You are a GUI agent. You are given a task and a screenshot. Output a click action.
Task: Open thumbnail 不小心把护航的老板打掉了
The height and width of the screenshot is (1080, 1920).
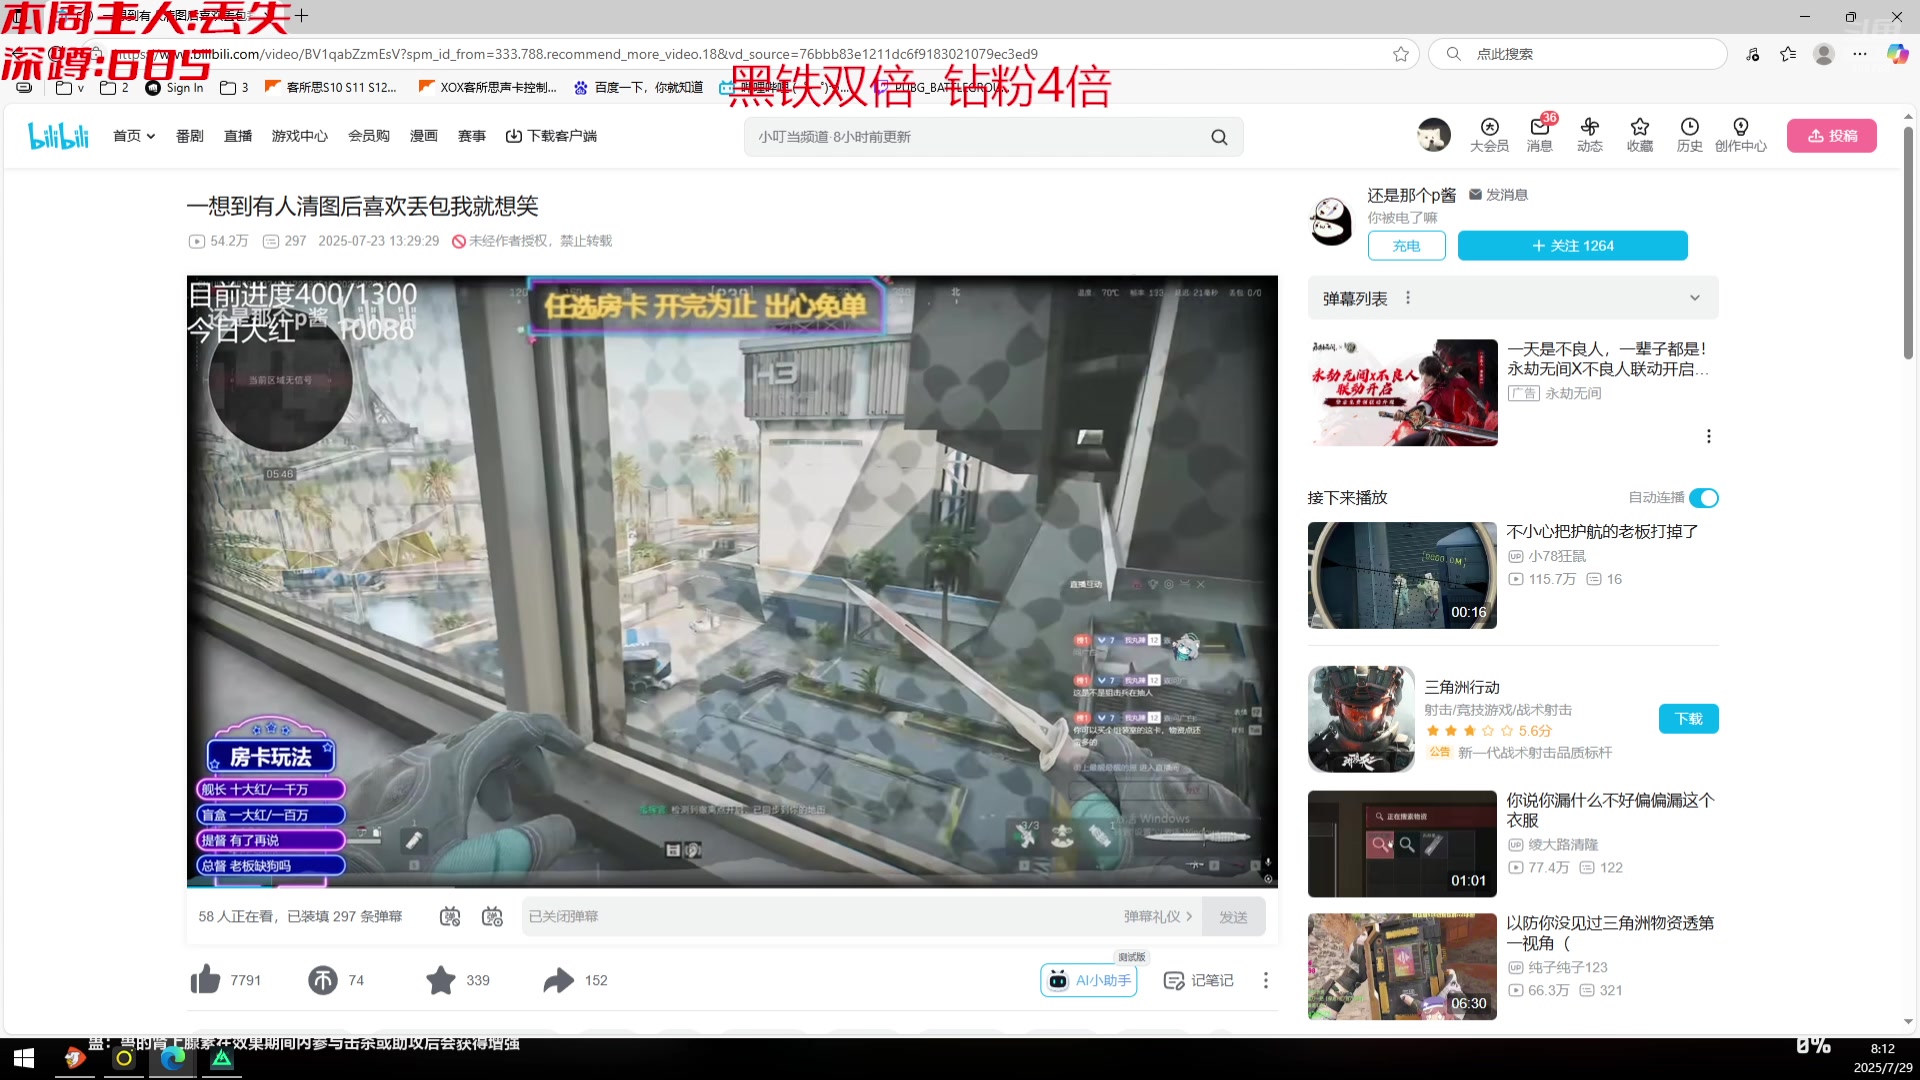[1402, 575]
